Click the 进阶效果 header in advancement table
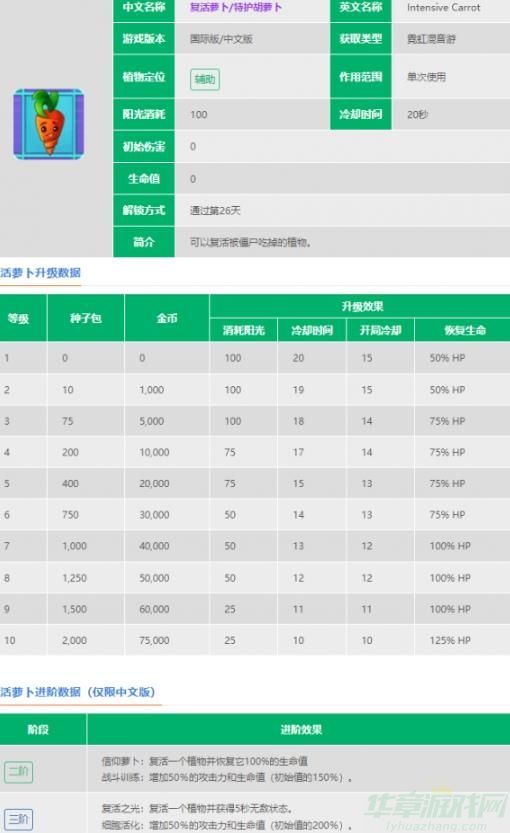Screen dimensions: 510x833 click(x=301, y=729)
